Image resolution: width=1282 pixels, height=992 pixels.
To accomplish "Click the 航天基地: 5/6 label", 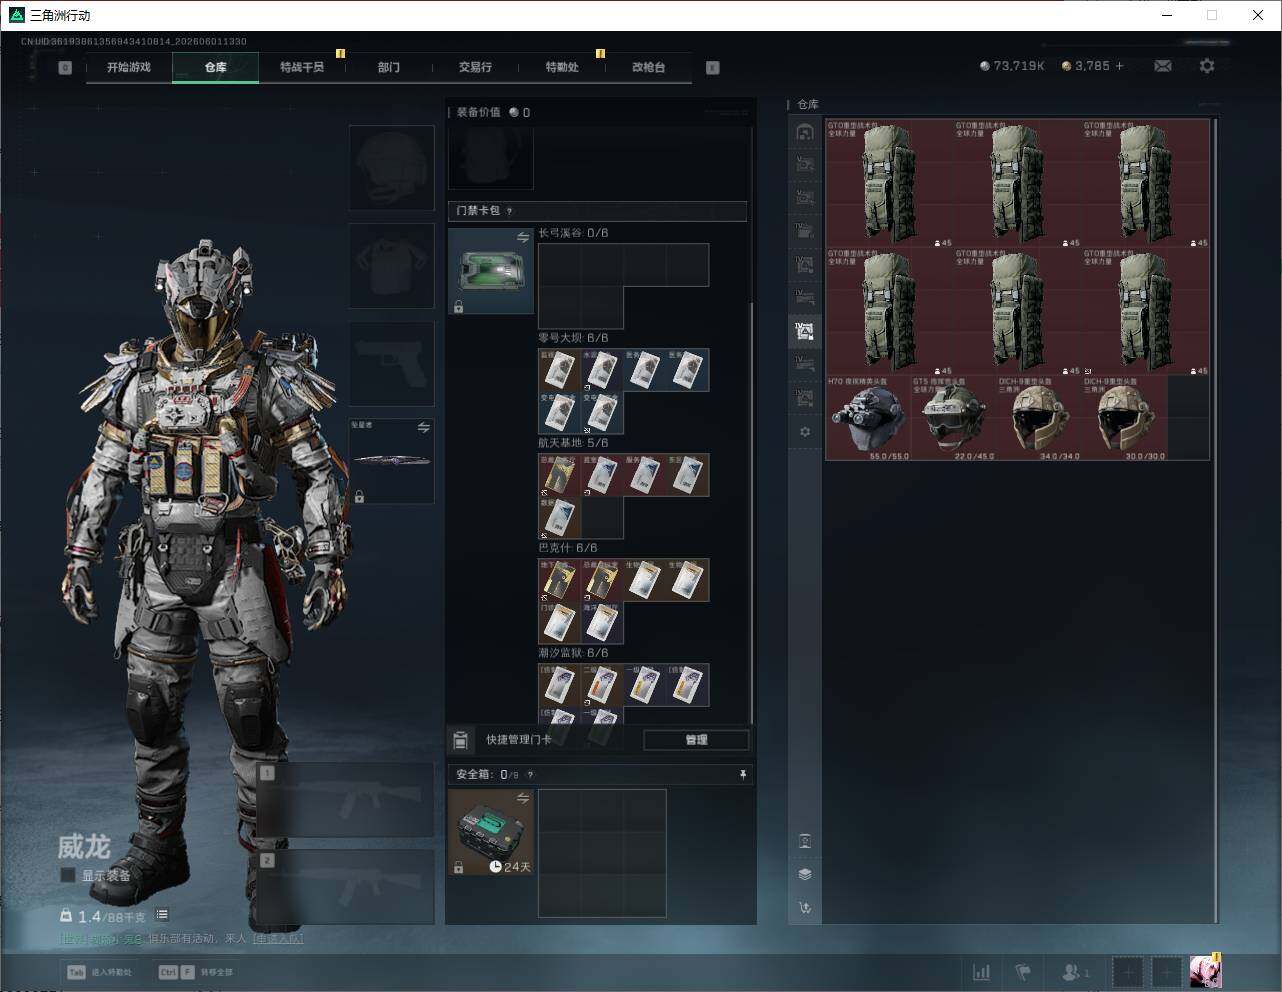I will (573, 443).
